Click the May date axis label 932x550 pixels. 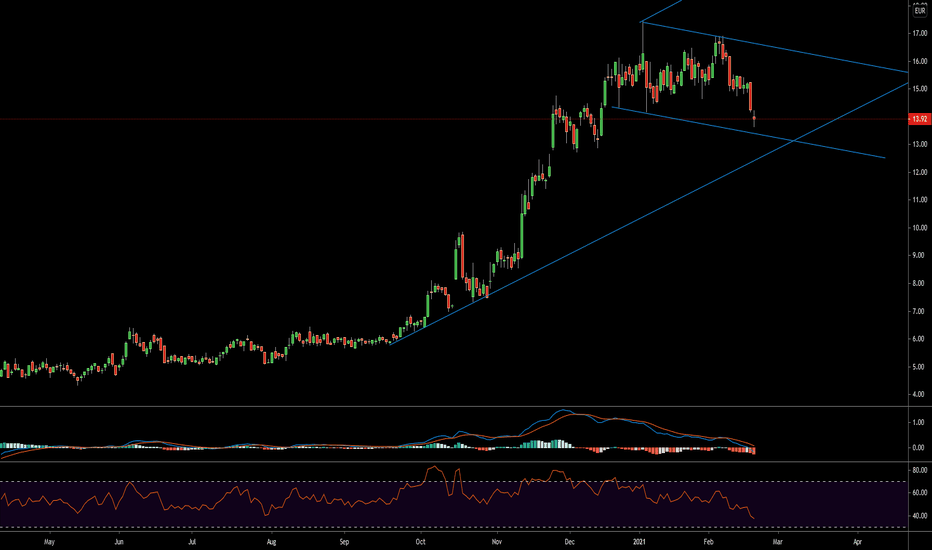49,542
